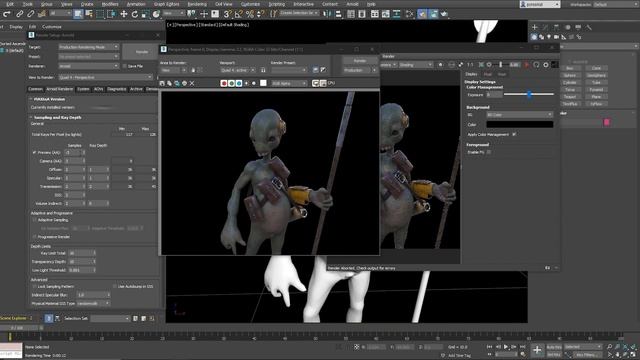This screenshot has height=360, width=640.
Task: Open the black Background Color swatch
Action: [x=520, y=124]
